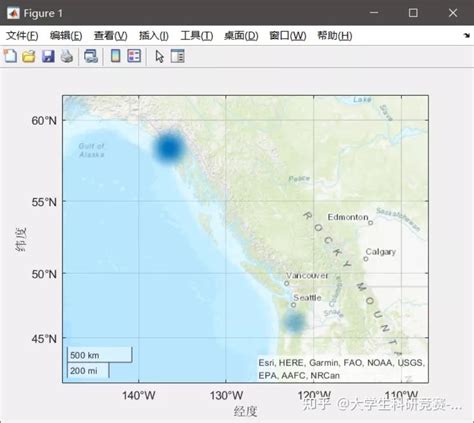Click the 45°N latitude tick label
The height and width of the screenshot is (423, 474).
click(44, 339)
